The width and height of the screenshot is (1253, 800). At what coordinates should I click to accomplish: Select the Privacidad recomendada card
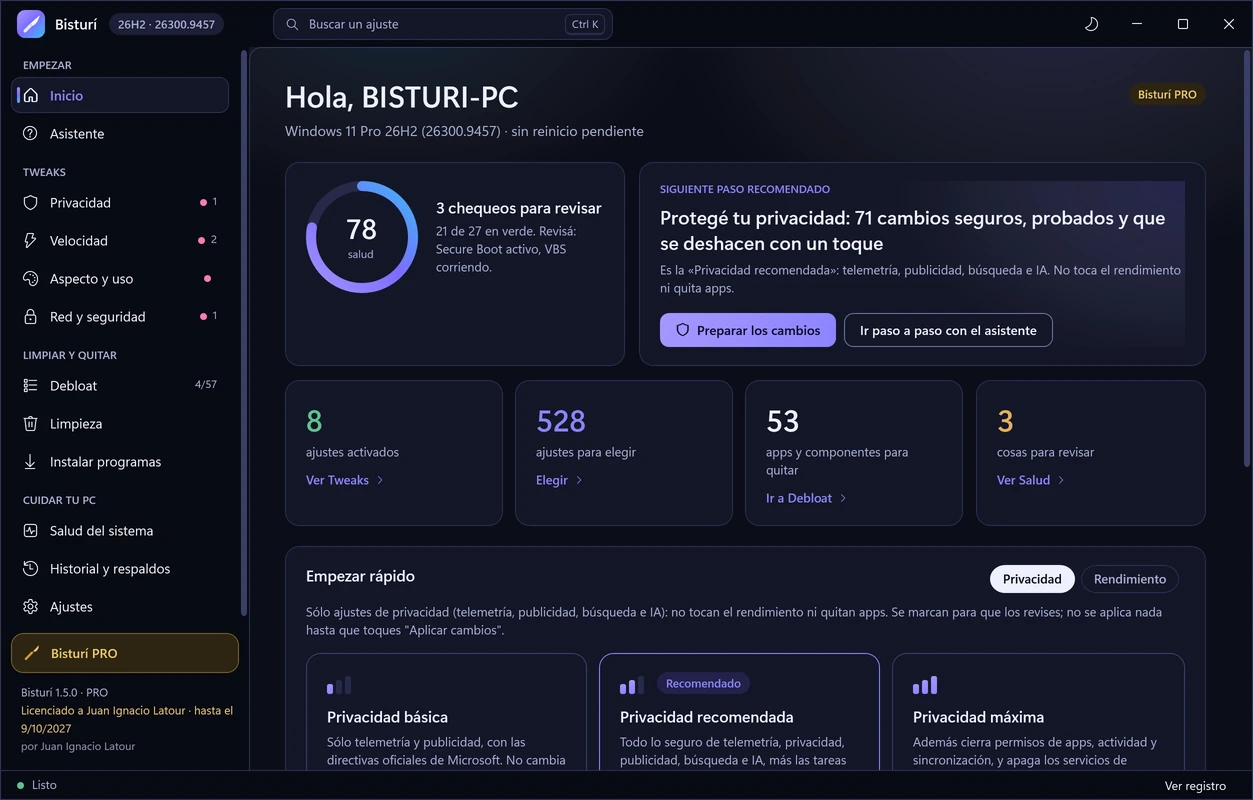(739, 712)
